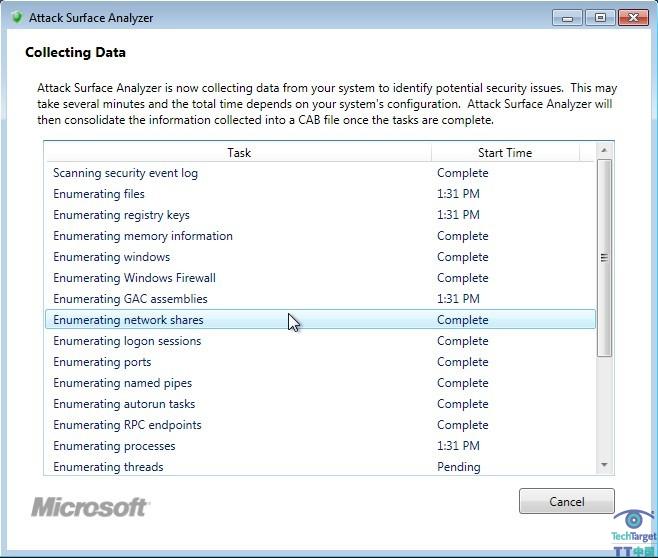Screen dimensions: 658x558
Task: Select the Enumerating logon sessions row
Action: [320, 341]
